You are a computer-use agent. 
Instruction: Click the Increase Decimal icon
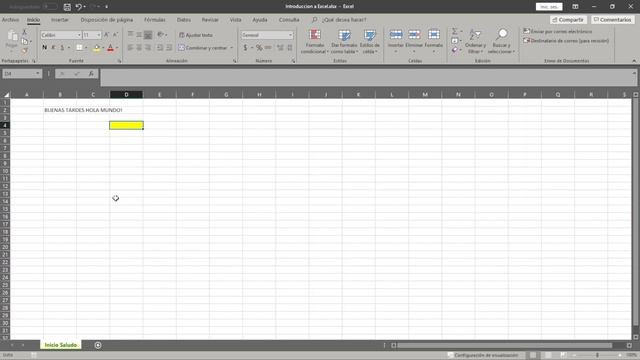[280, 48]
